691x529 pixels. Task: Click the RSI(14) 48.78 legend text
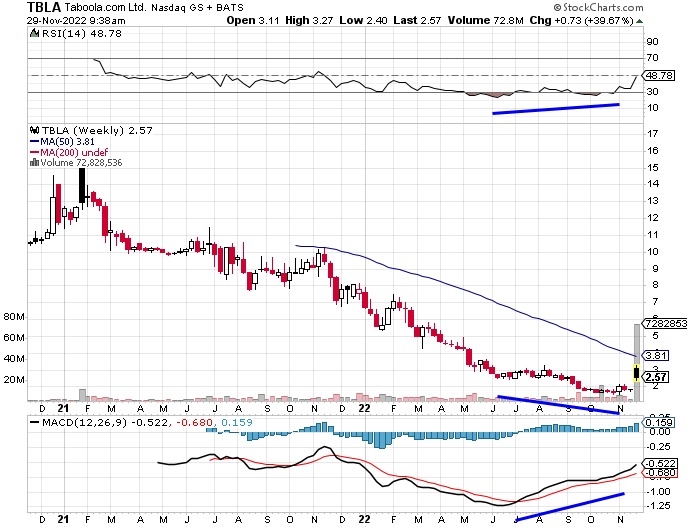pyautogui.click(x=82, y=34)
